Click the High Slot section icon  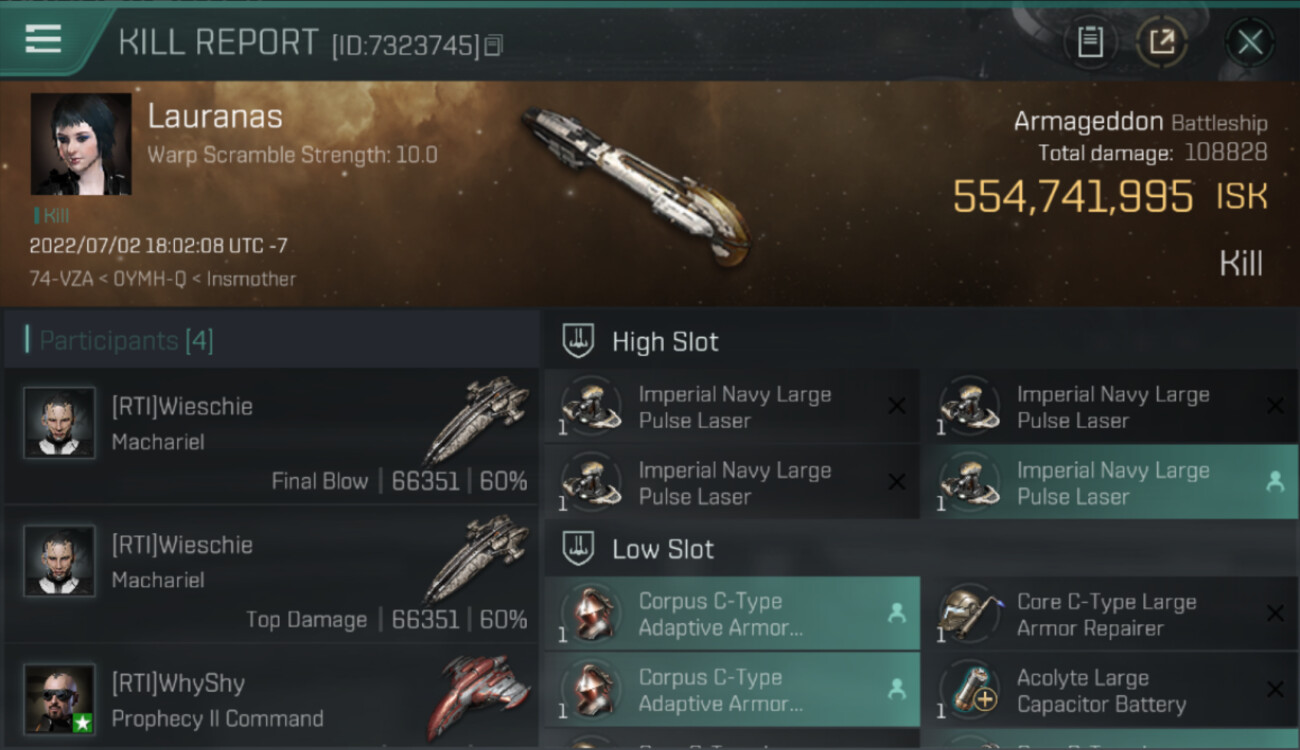pos(578,341)
